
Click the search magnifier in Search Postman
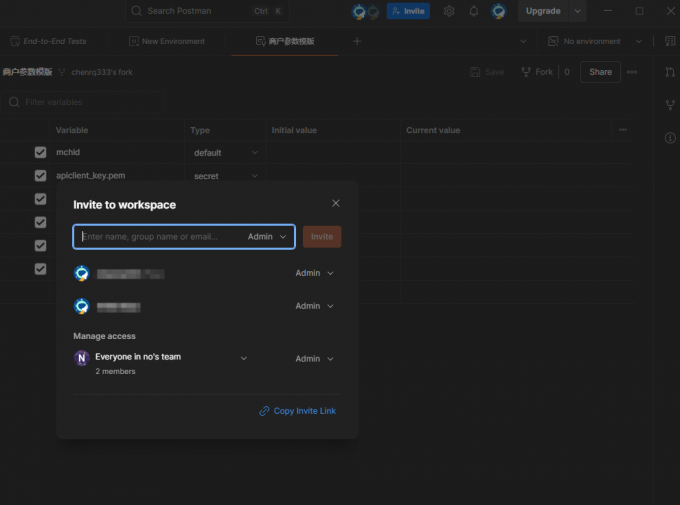pyautogui.click(x=137, y=11)
